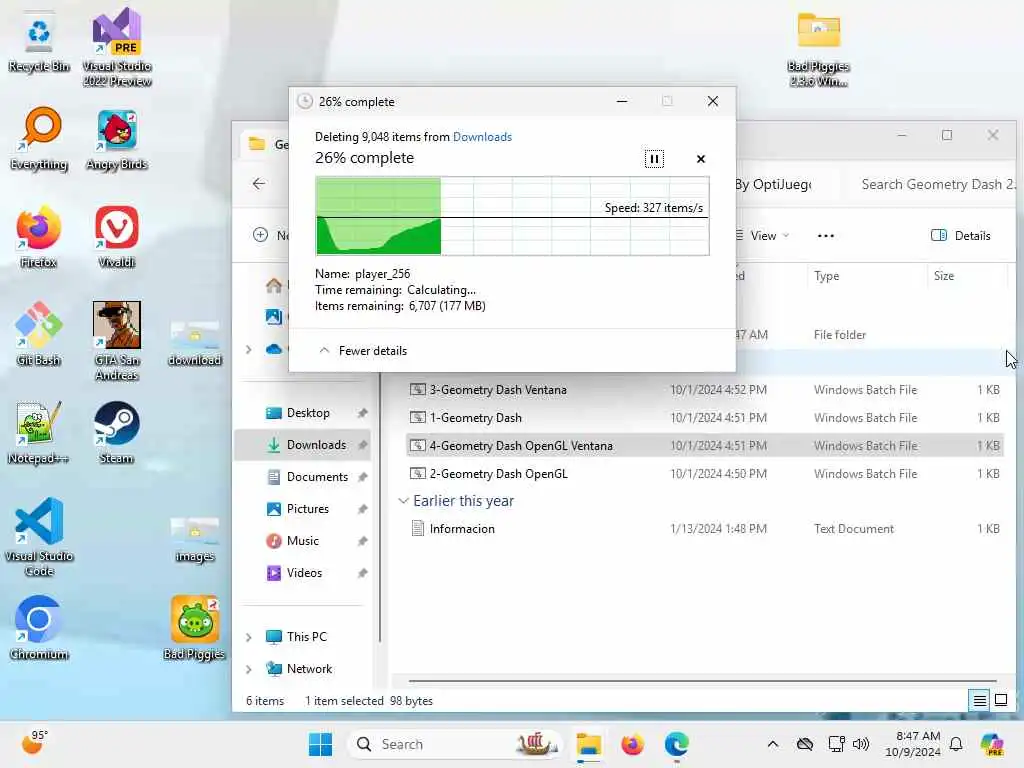Image resolution: width=1024 pixels, height=768 pixels.
Task: Collapse the Earlier this year group
Action: click(x=404, y=501)
